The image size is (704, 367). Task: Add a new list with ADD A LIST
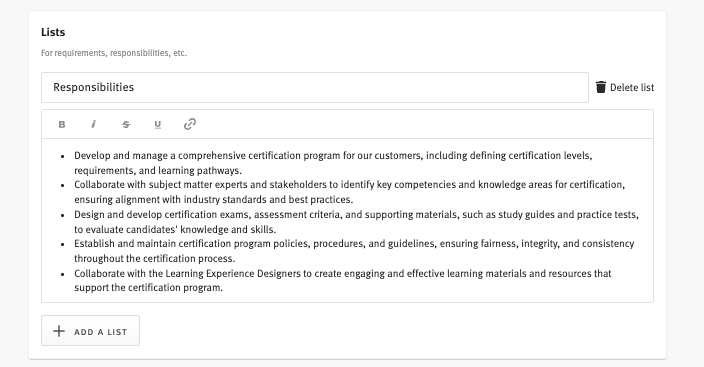[x=90, y=331]
